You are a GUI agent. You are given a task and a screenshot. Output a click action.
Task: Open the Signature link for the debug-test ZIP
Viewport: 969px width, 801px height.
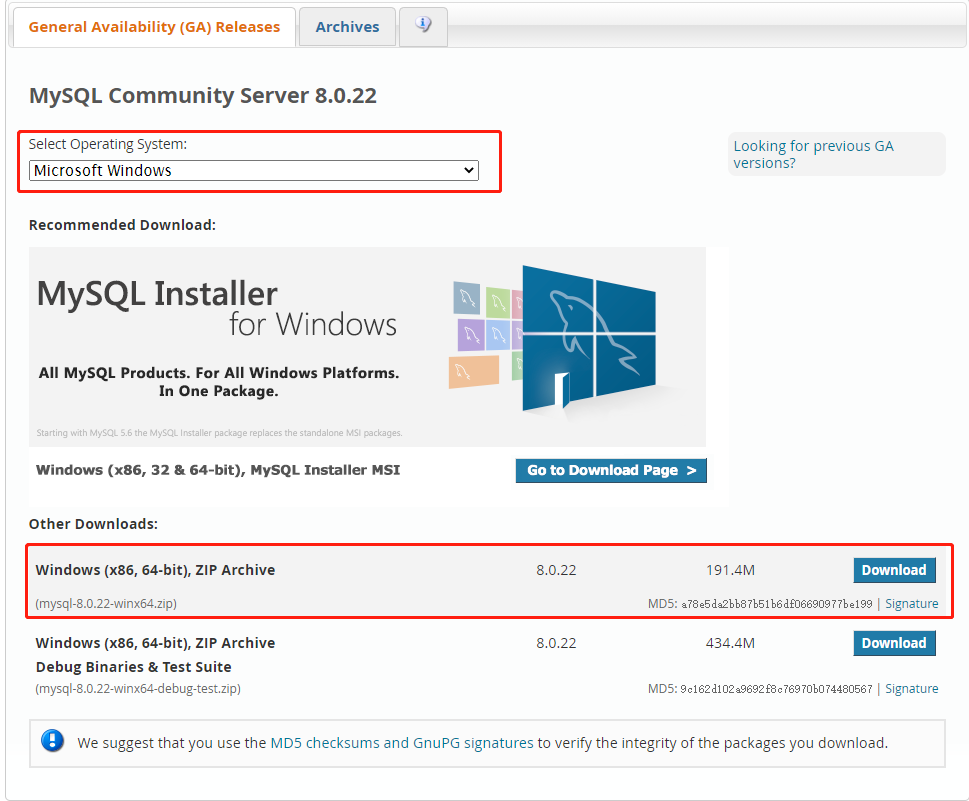point(911,689)
